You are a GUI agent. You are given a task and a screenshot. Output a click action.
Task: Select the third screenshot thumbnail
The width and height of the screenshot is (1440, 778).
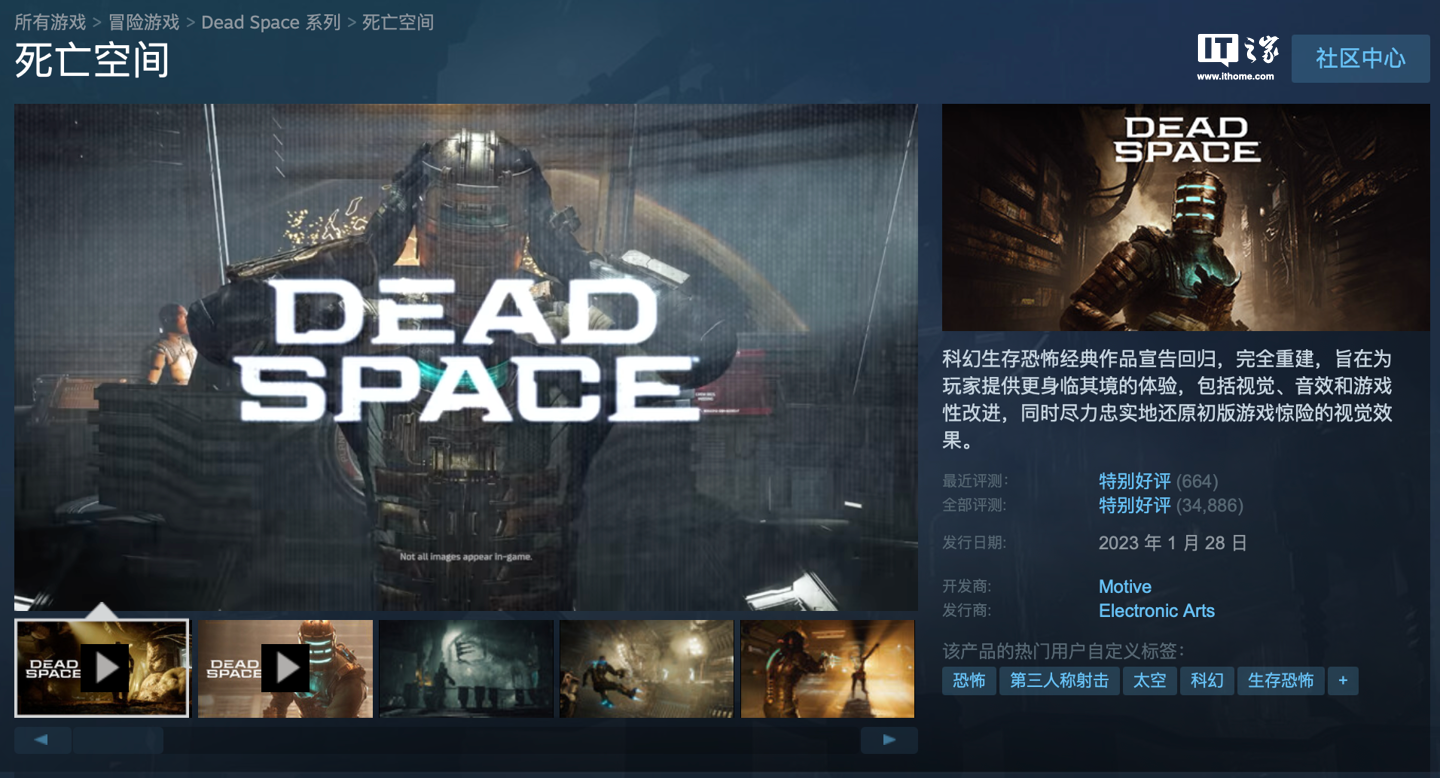(x=466, y=668)
